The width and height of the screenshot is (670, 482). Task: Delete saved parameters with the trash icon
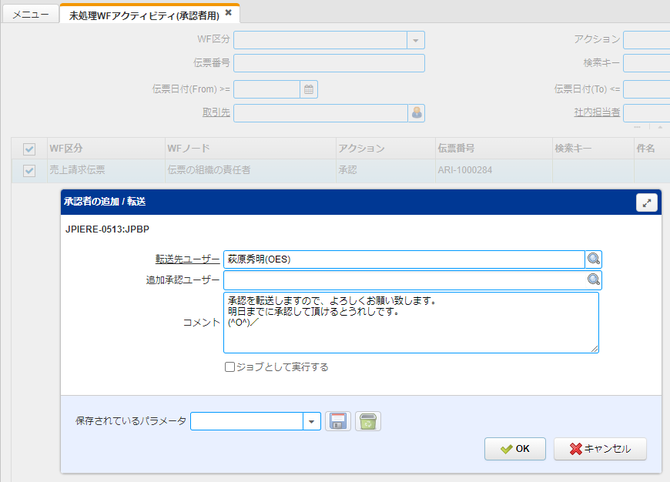(x=368, y=421)
